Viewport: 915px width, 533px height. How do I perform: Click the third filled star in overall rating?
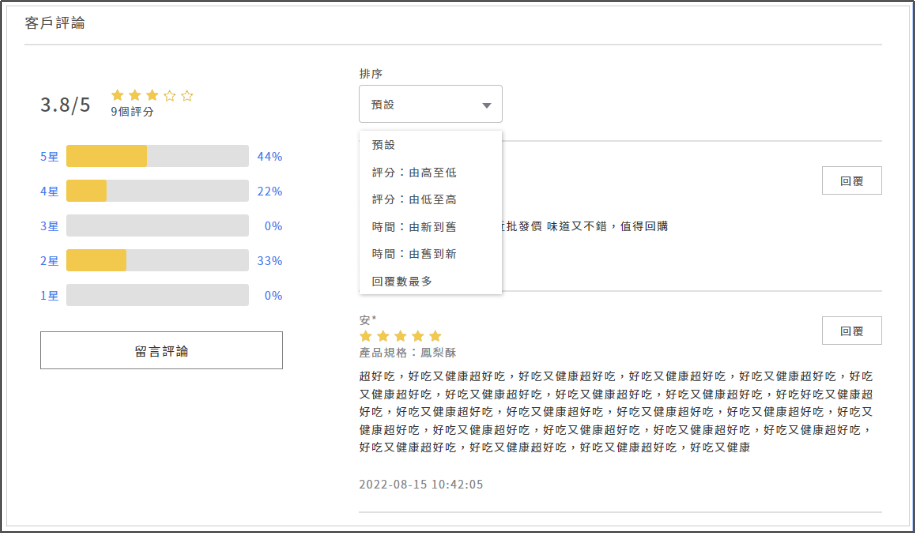click(x=152, y=96)
